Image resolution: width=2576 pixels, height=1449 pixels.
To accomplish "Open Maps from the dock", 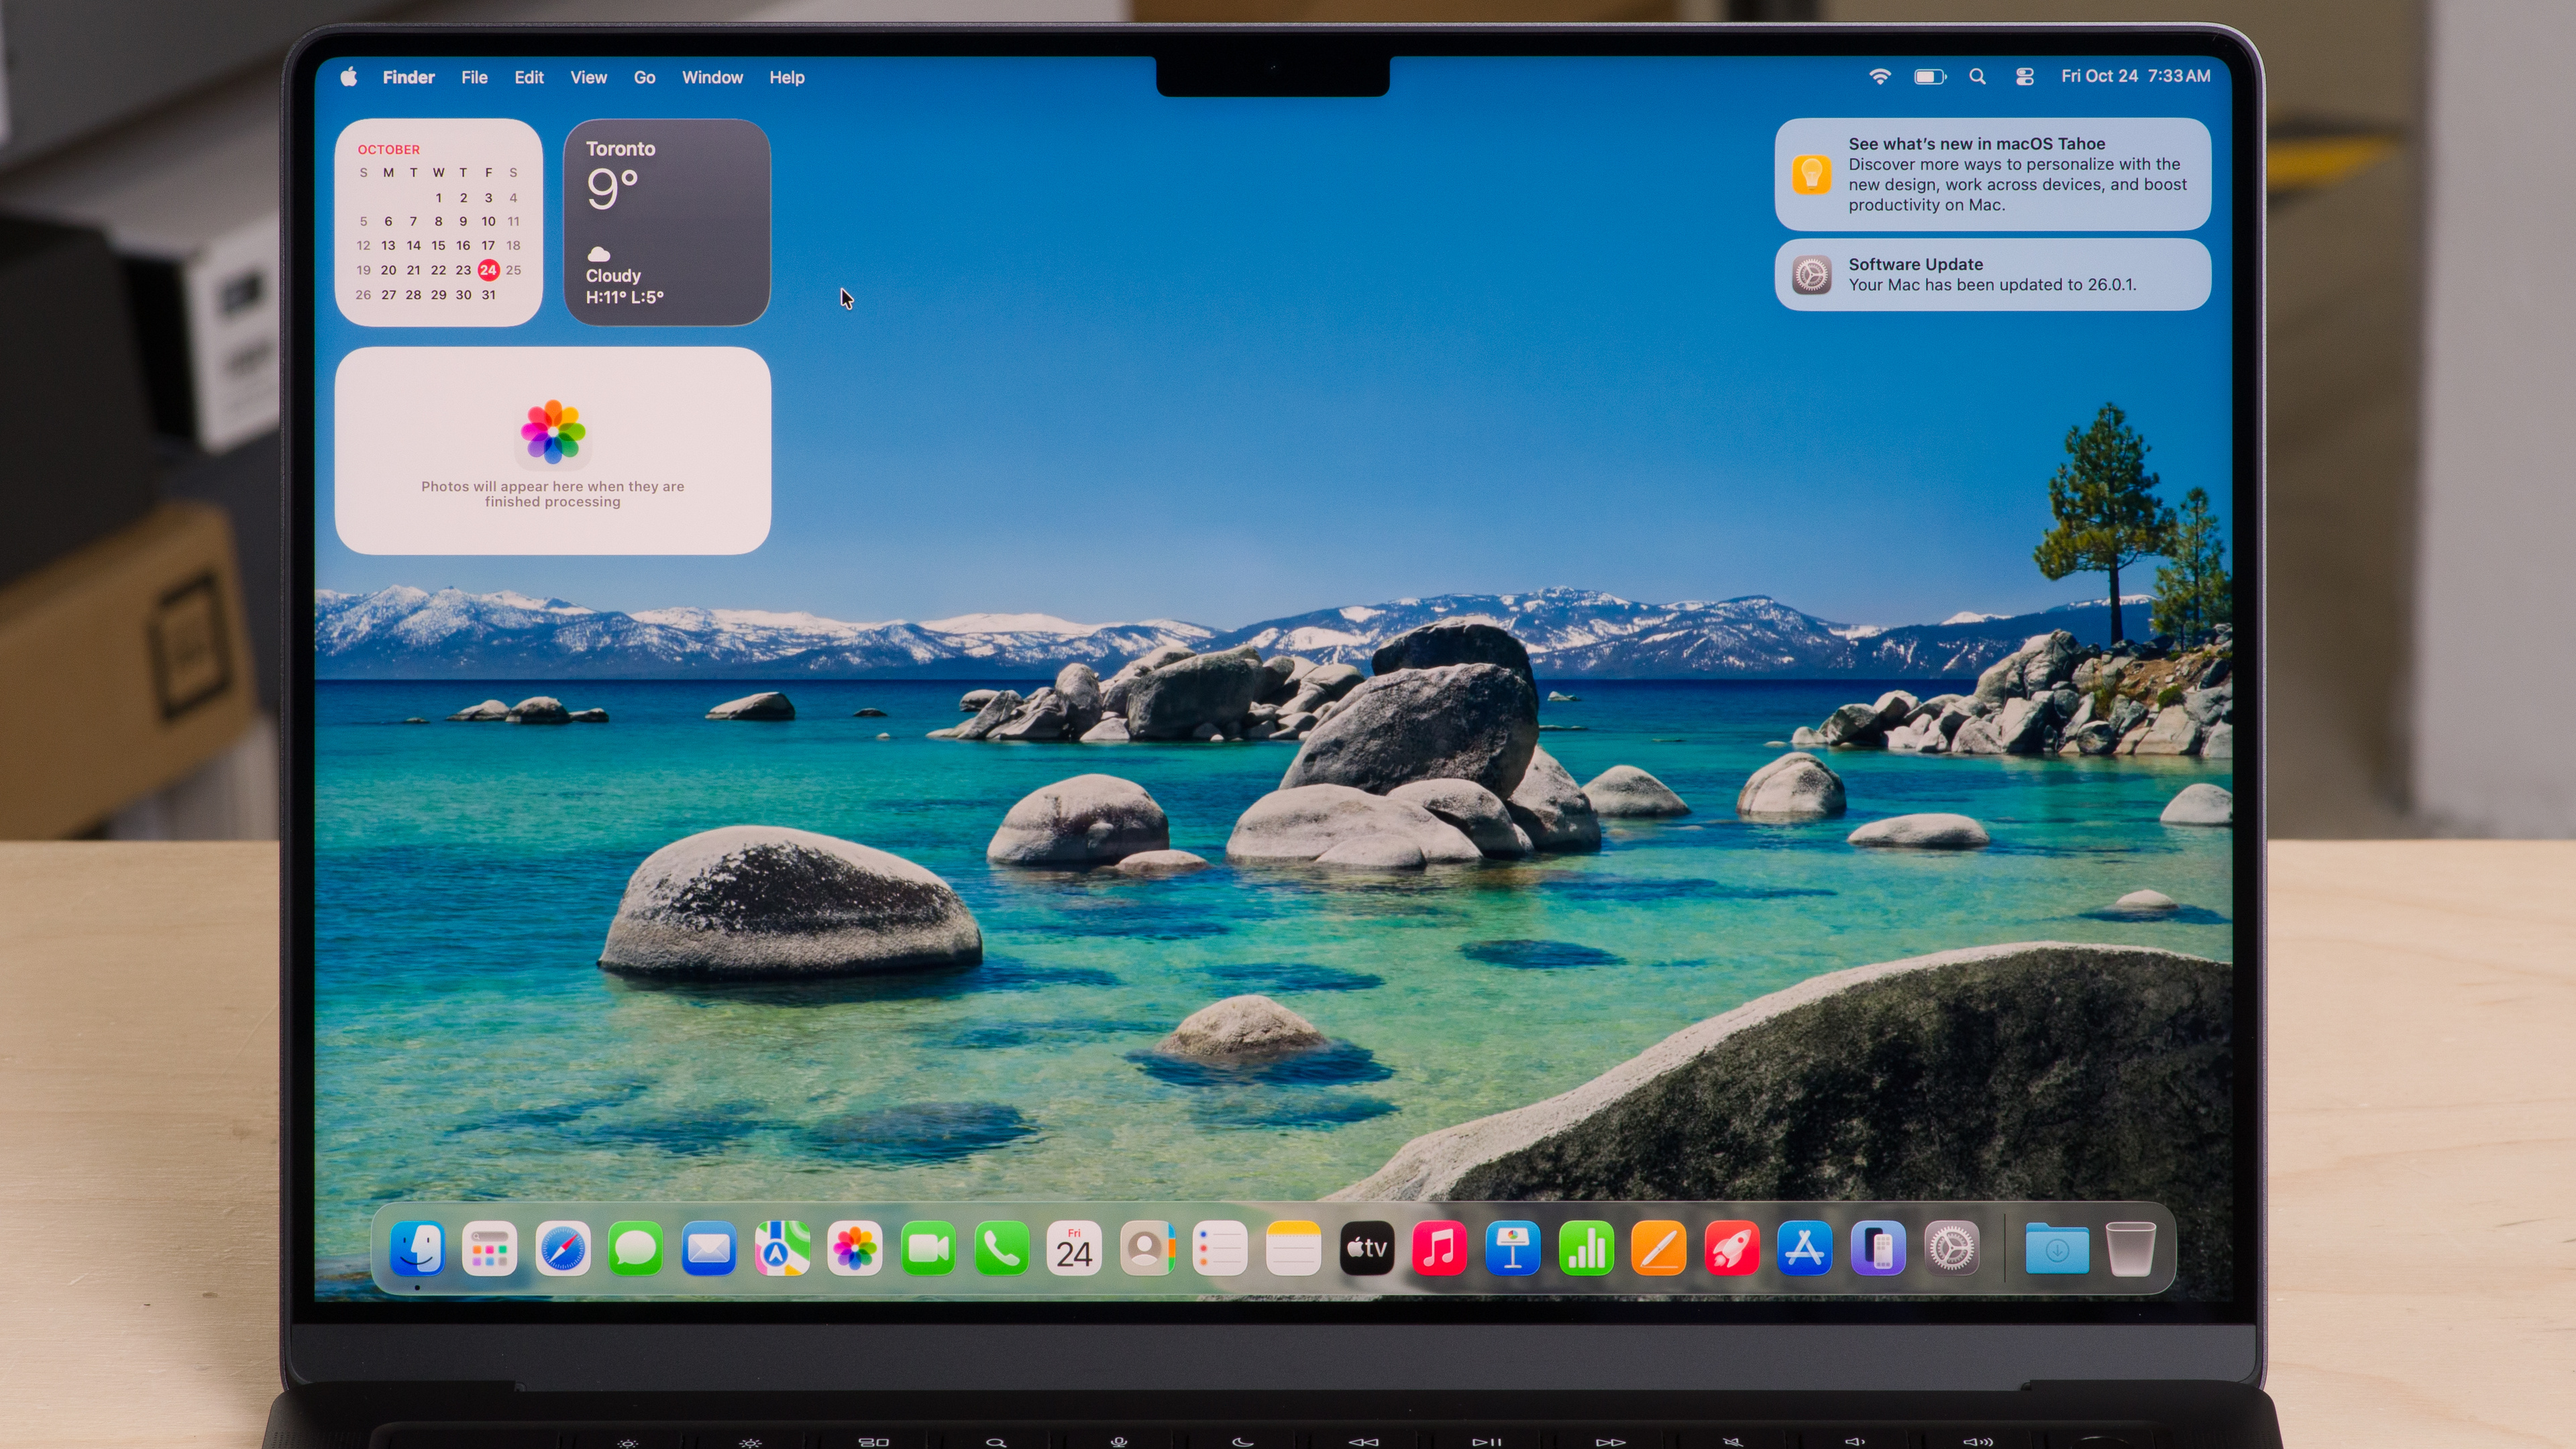I will point(782,1248).
